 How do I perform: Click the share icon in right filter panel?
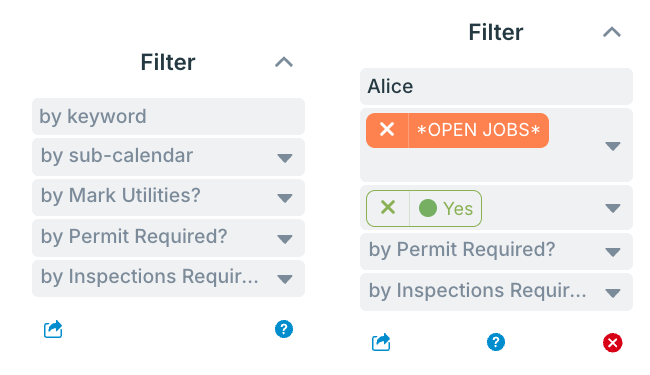tap(381, 342)
